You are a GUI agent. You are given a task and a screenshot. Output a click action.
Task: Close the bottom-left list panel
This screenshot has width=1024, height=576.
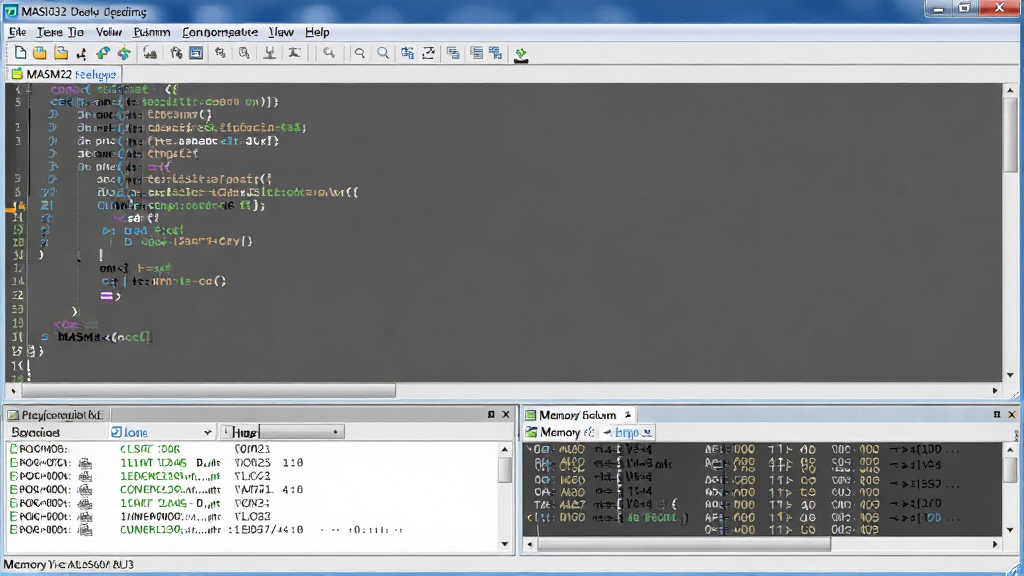[505, 415]
